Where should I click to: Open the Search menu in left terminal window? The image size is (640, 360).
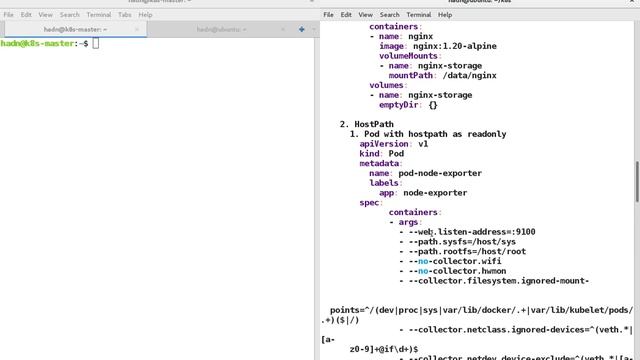point(70,15)
